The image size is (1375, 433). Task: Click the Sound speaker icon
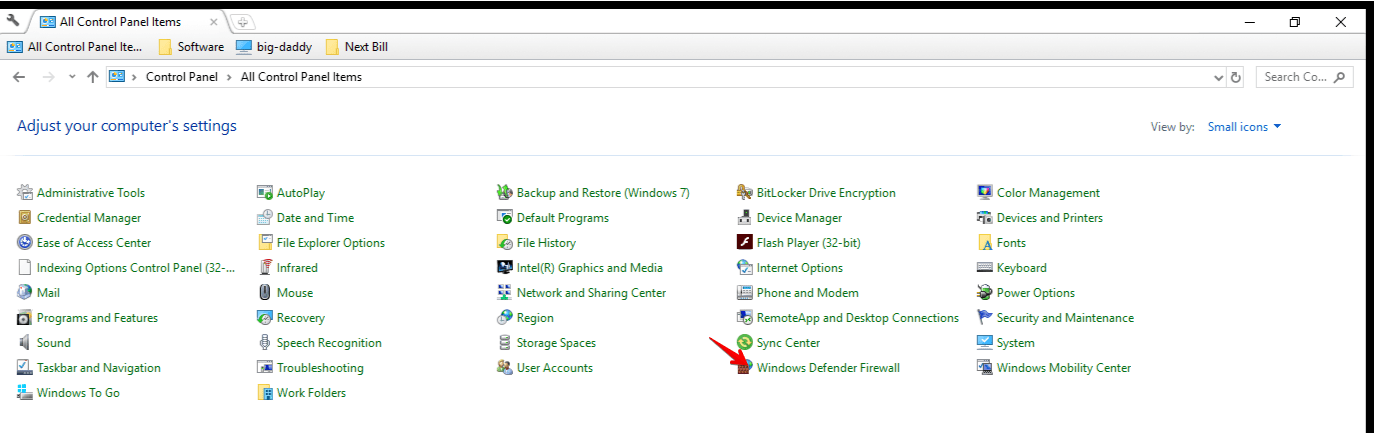(x=25, y=343)
